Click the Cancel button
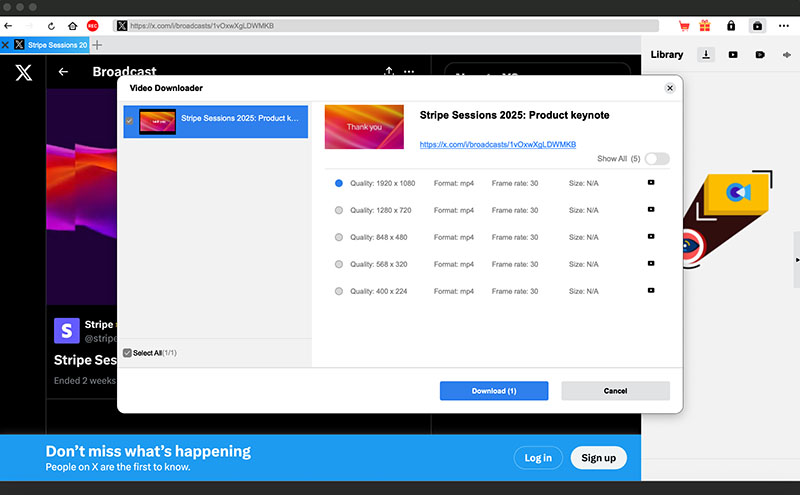The image size is (800, 495). [x=615, y=391]
